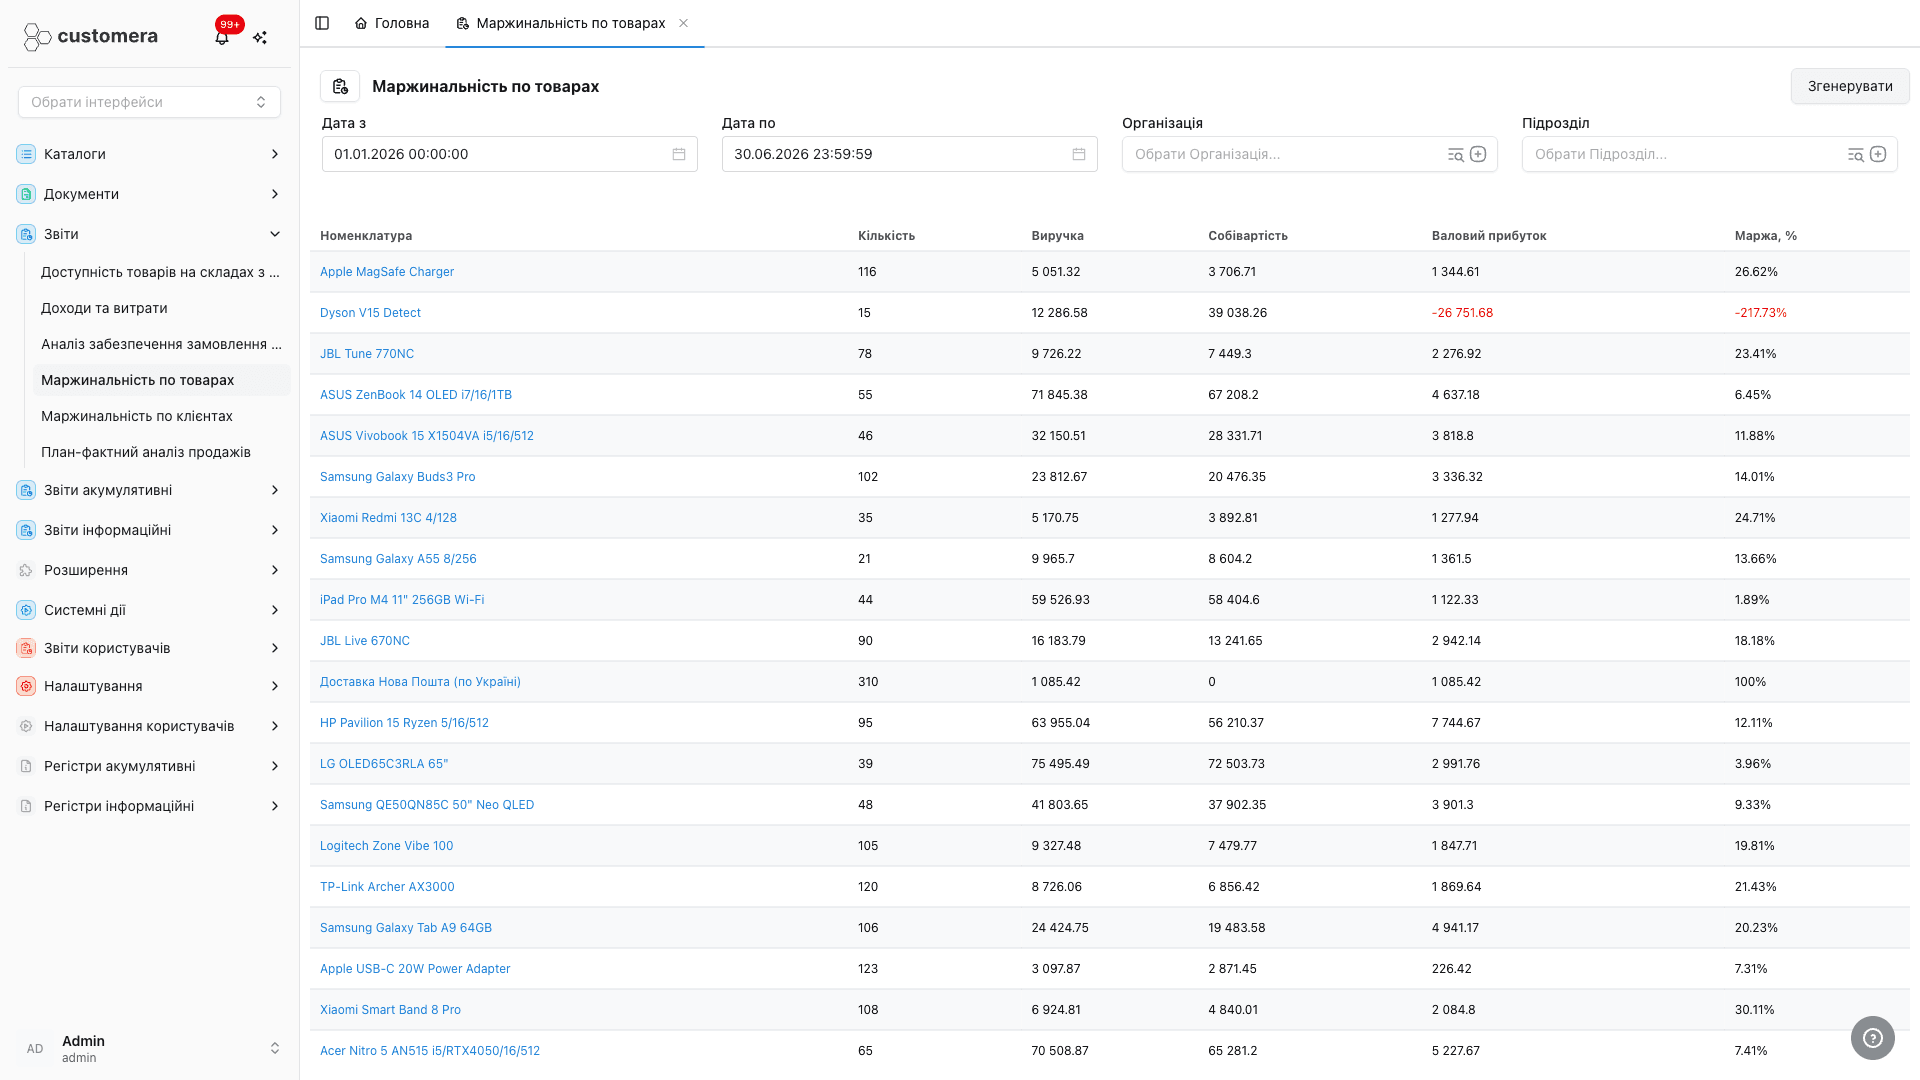Click the gross profit value -26 751.68

1462,313
